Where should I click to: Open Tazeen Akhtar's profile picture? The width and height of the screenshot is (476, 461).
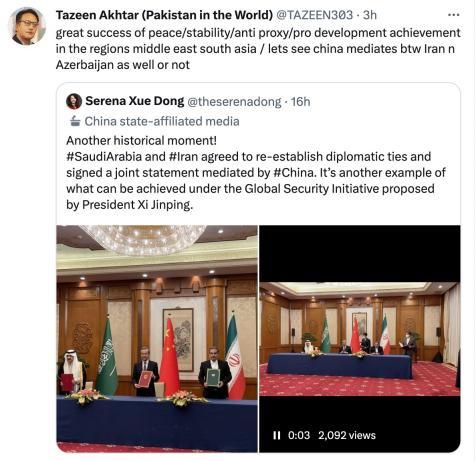(x=27, y=26)
